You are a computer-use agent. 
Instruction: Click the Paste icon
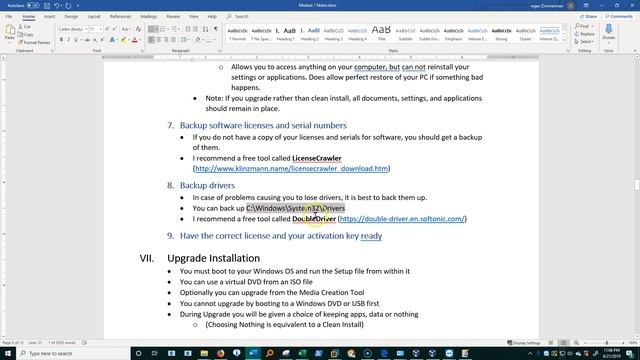coord(10,30)
